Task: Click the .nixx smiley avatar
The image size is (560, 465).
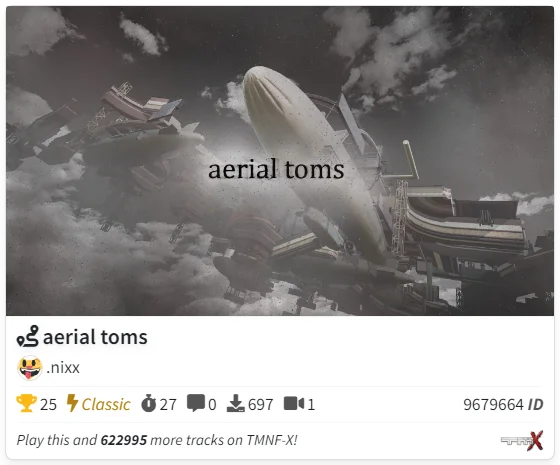Action: pos(30,368)
